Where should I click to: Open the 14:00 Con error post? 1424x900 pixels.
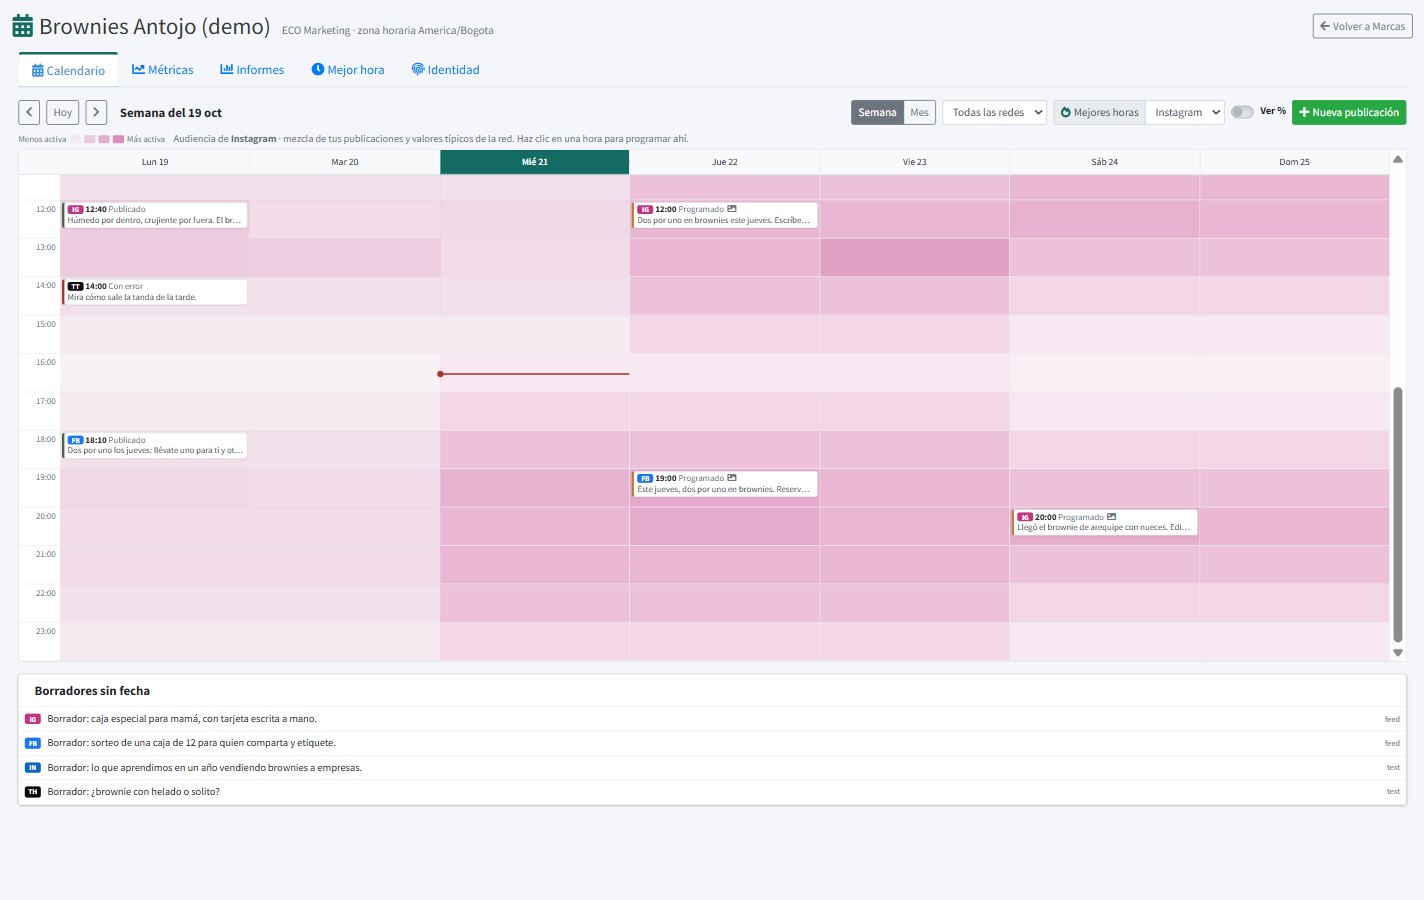pyautogui.click(x=155, y=292)
